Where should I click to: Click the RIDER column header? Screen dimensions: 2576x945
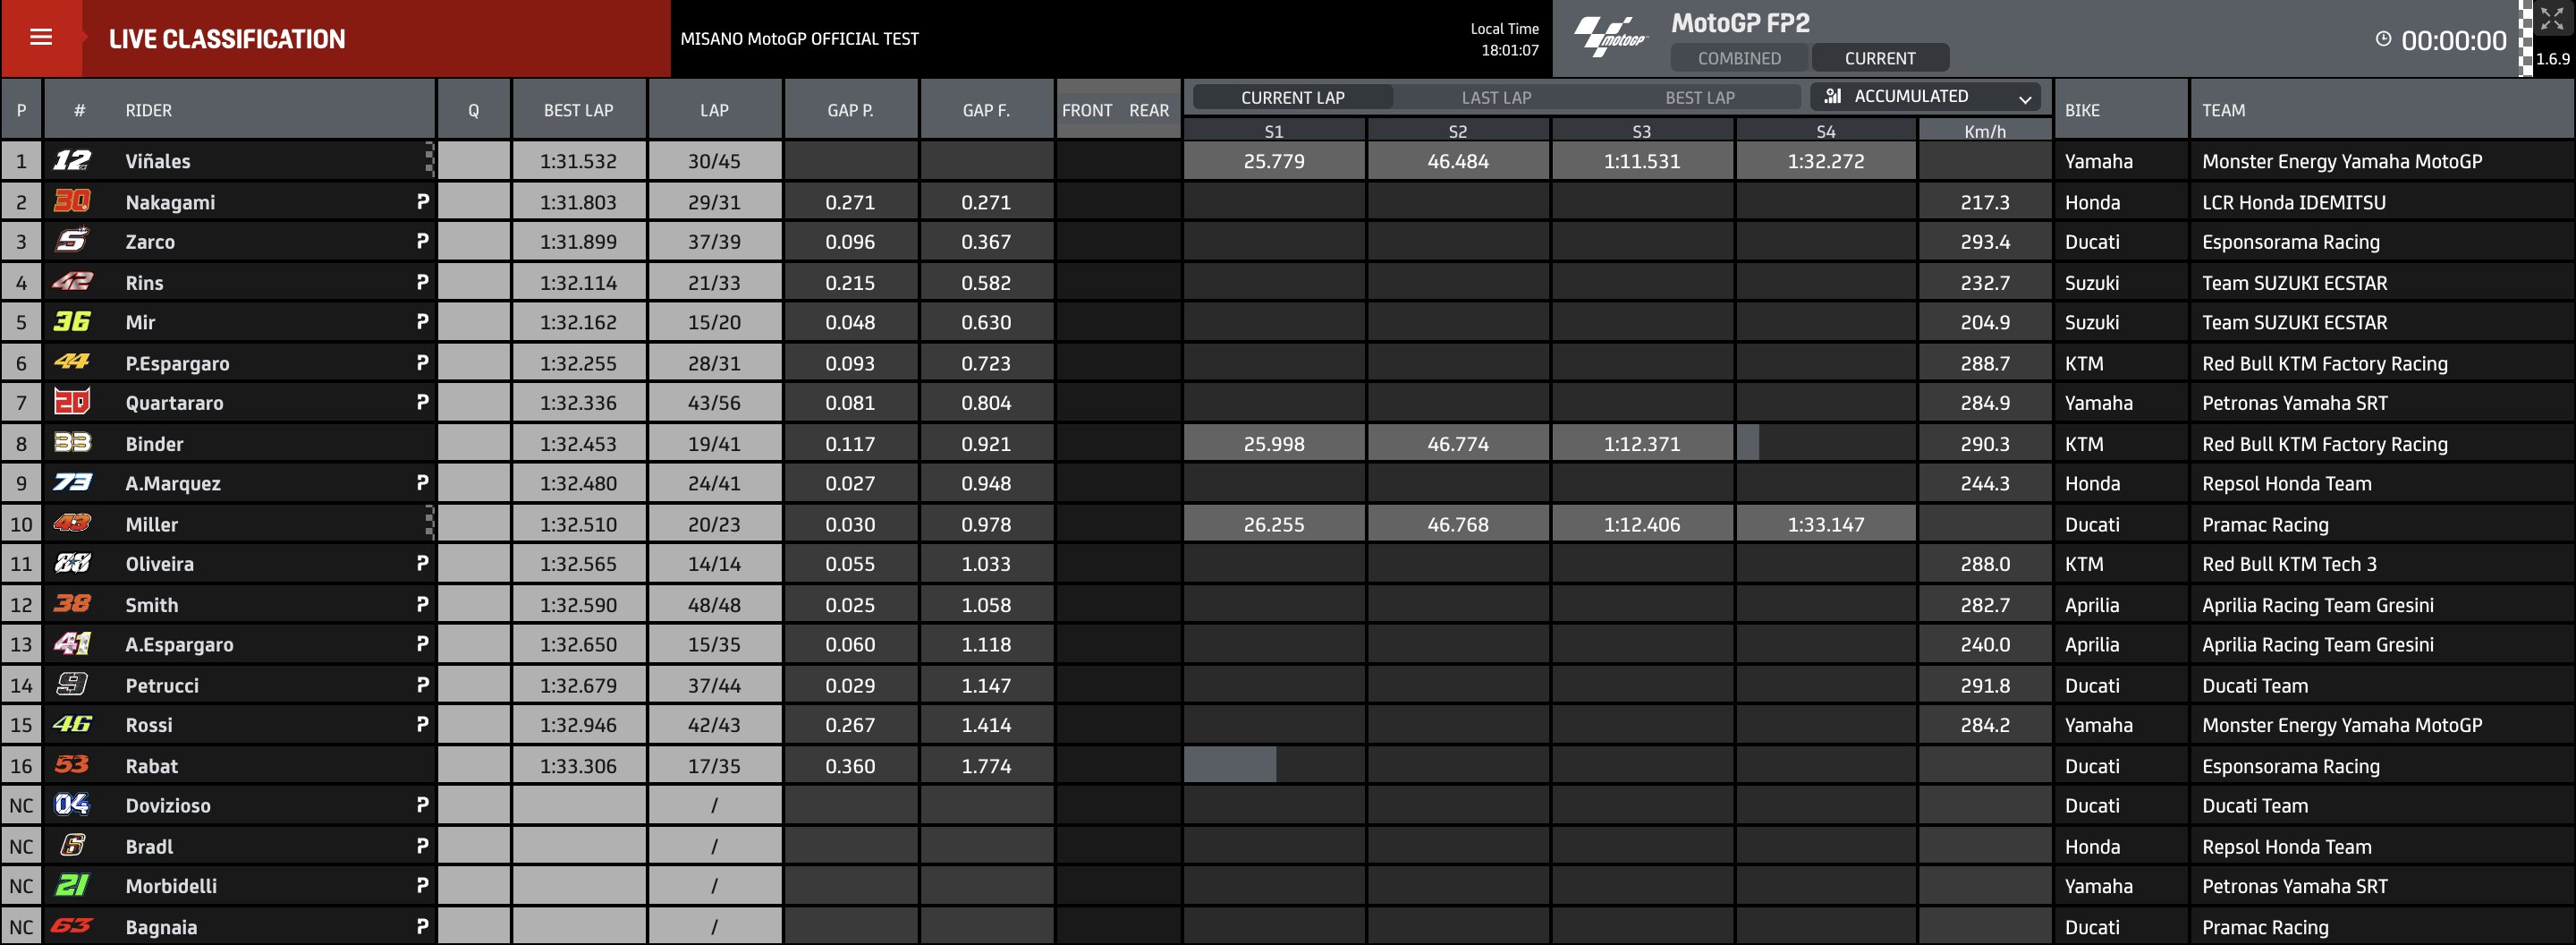149,110
